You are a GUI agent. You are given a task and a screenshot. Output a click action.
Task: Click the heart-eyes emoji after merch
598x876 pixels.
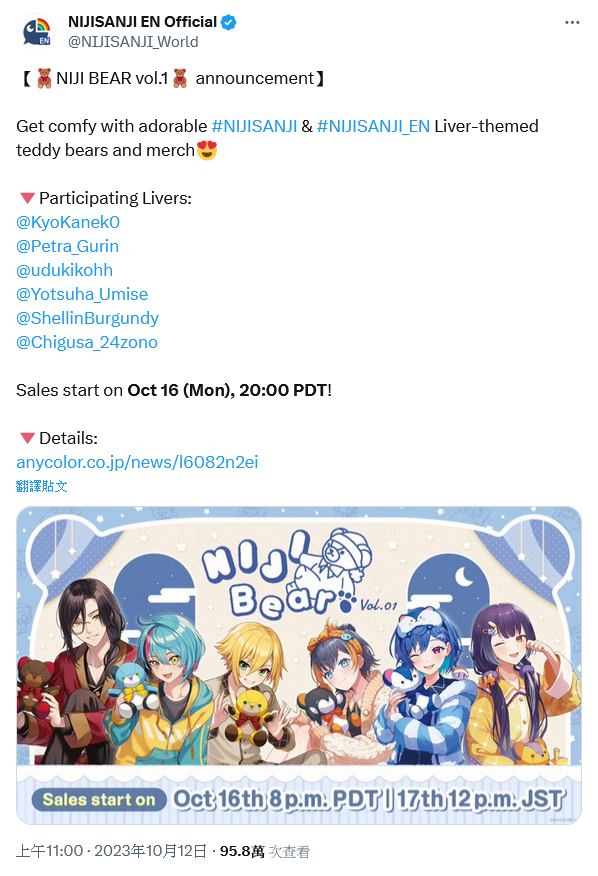pyautogui.click(x=207, y=150)
